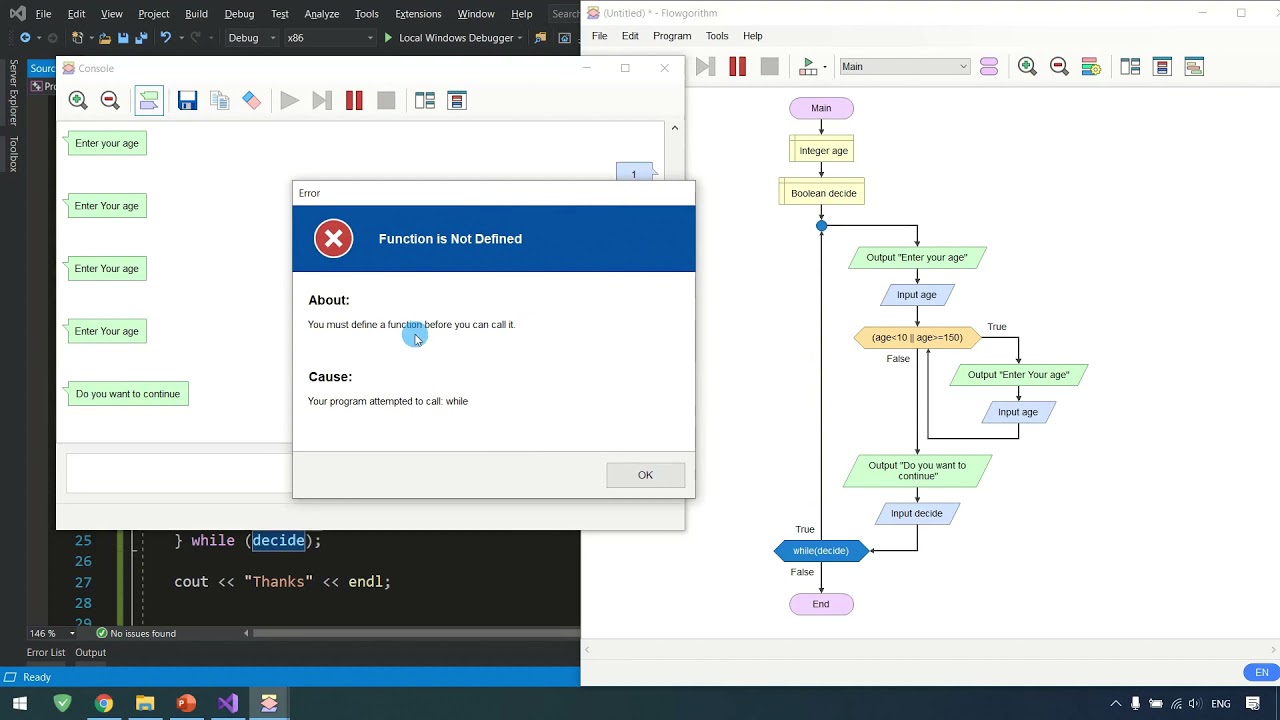Select the age range decision diamond
The image size is (1280, 720).
(x=917, y=337)
